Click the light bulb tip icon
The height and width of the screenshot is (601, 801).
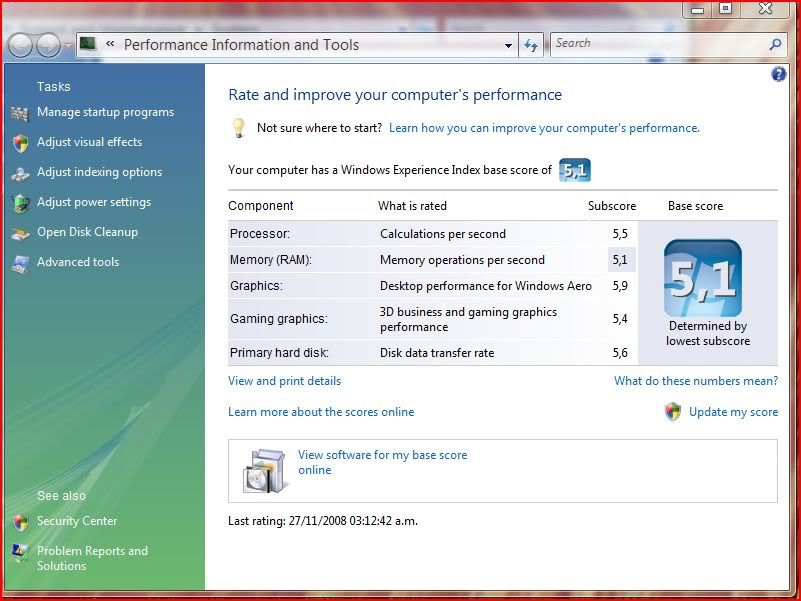click(x=239, y=128)
